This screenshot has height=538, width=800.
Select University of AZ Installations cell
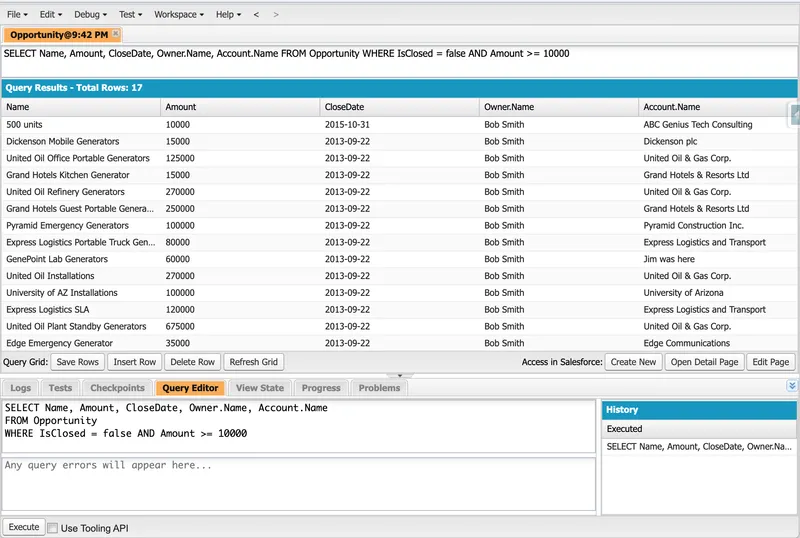[x=81, y=293]
